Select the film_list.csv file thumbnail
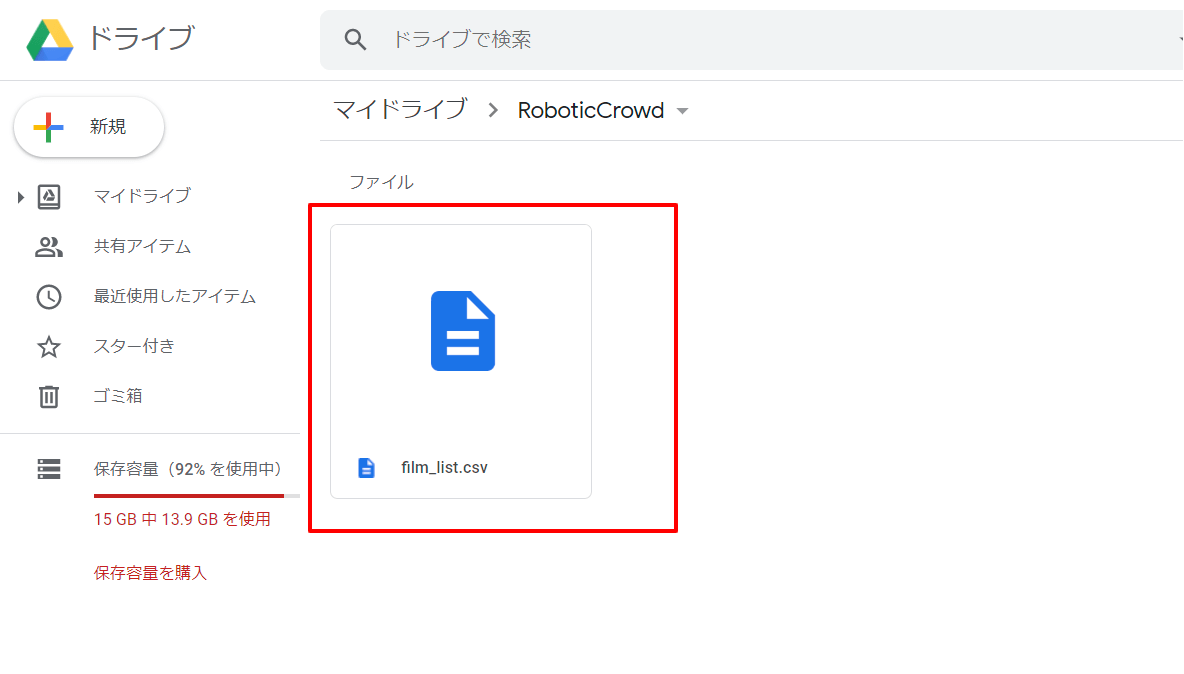 pos(461,362)
